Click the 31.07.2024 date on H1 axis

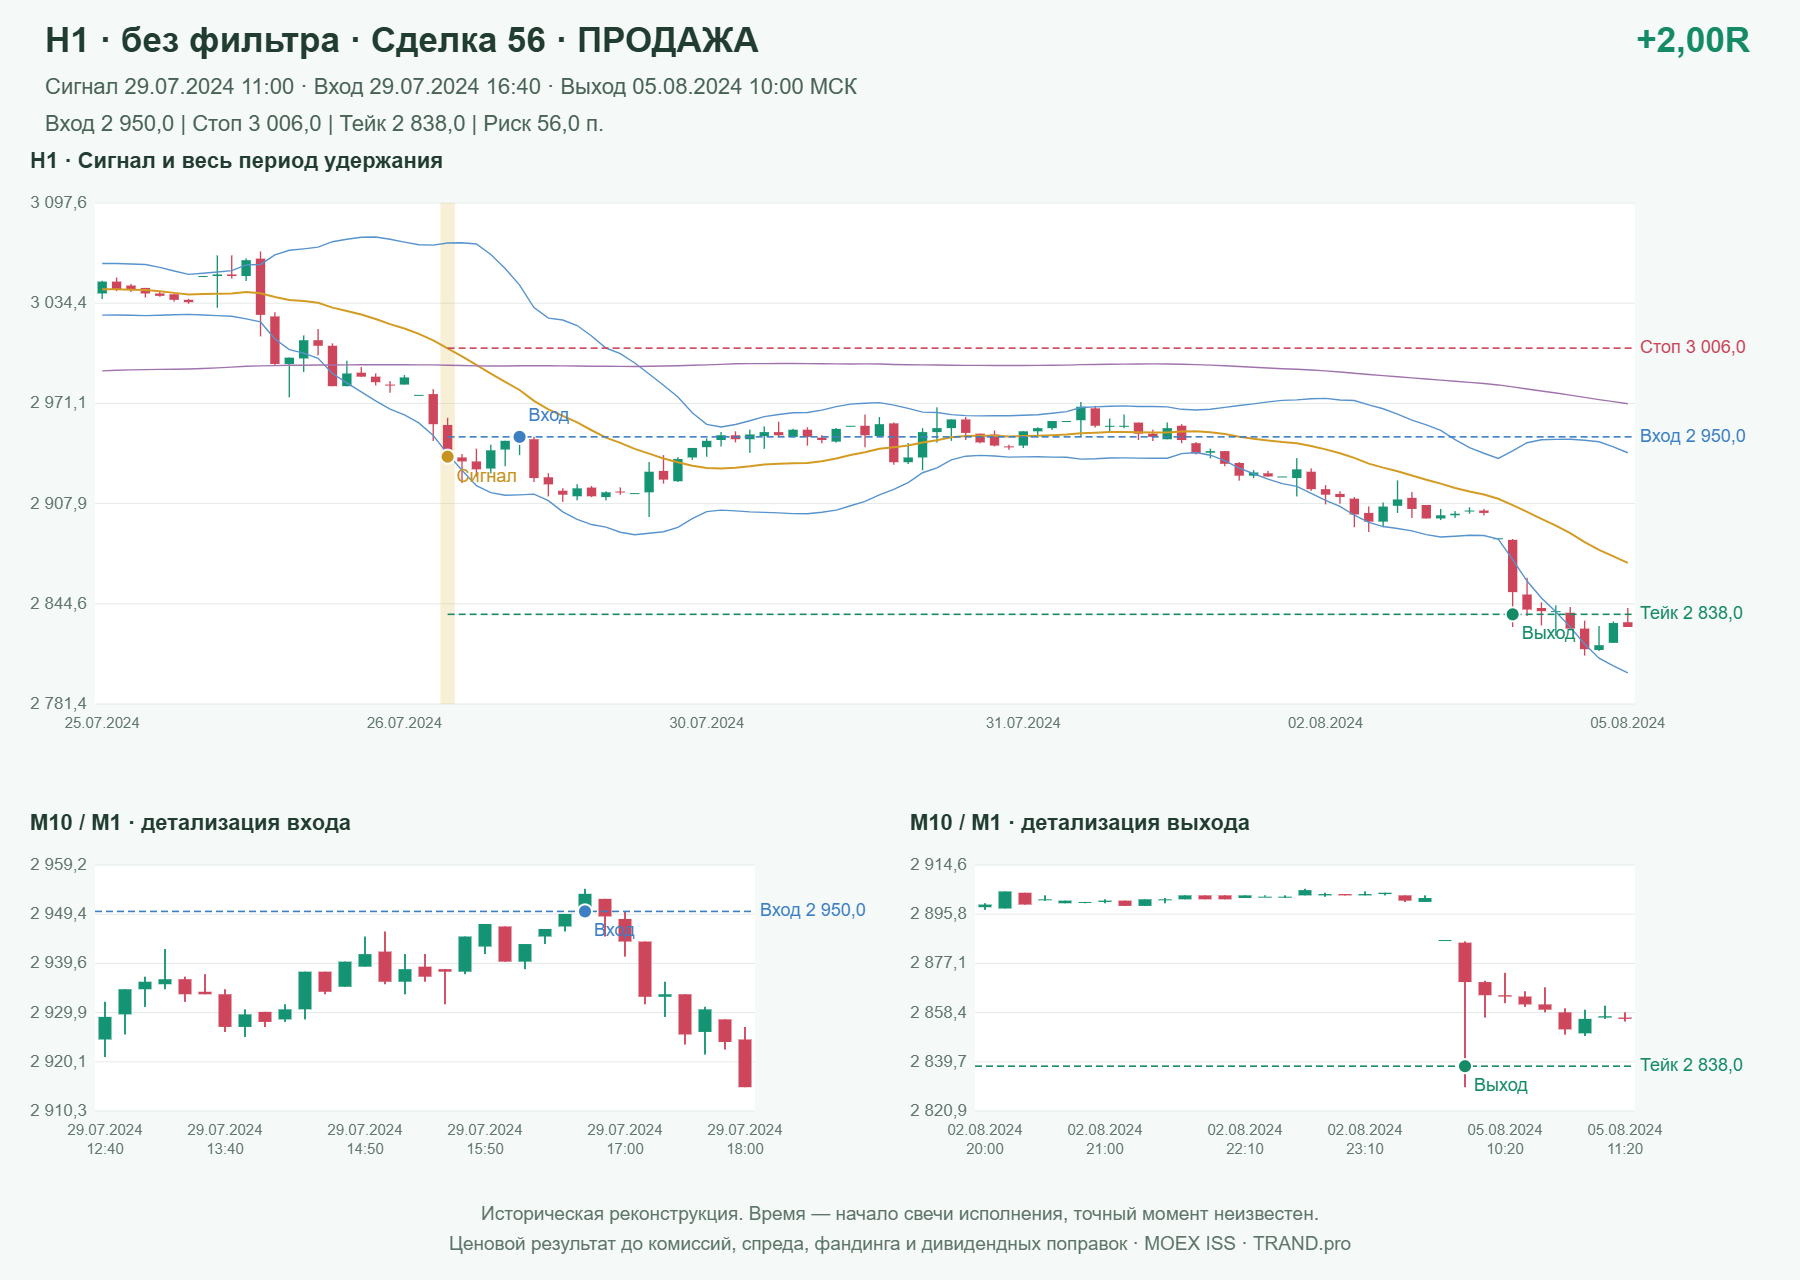point(1023,723)
